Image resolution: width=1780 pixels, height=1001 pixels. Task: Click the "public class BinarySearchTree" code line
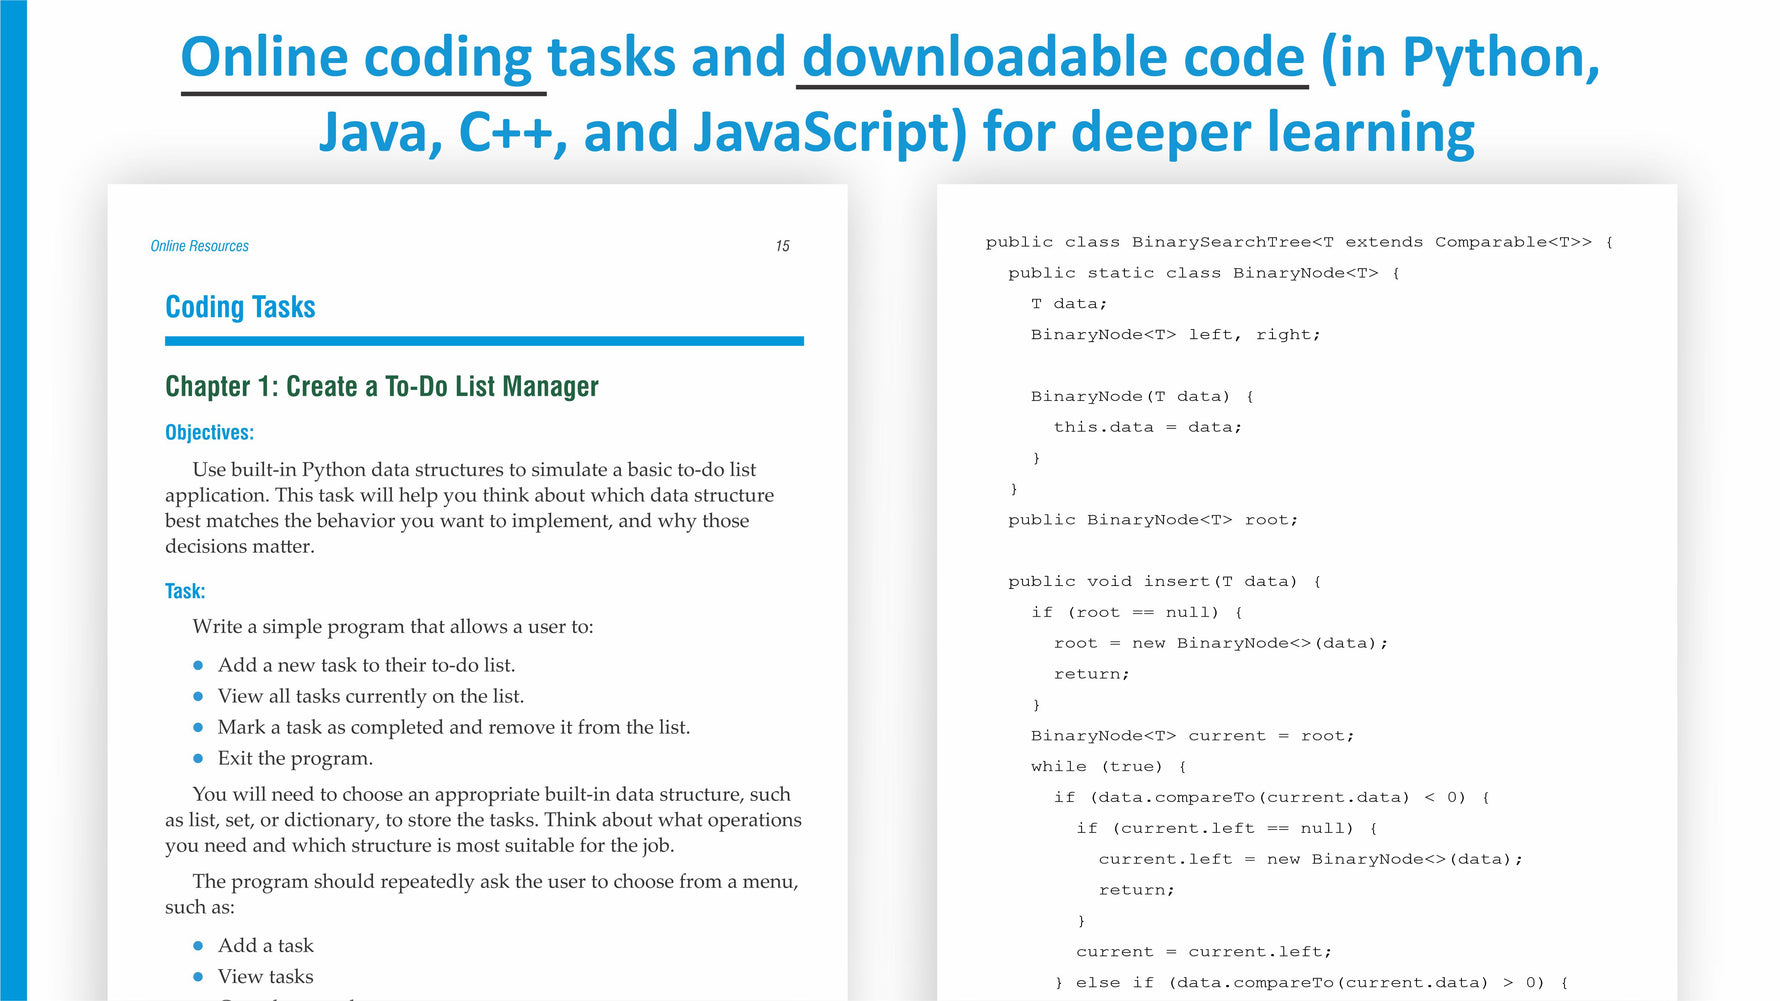click(1298, 242)
